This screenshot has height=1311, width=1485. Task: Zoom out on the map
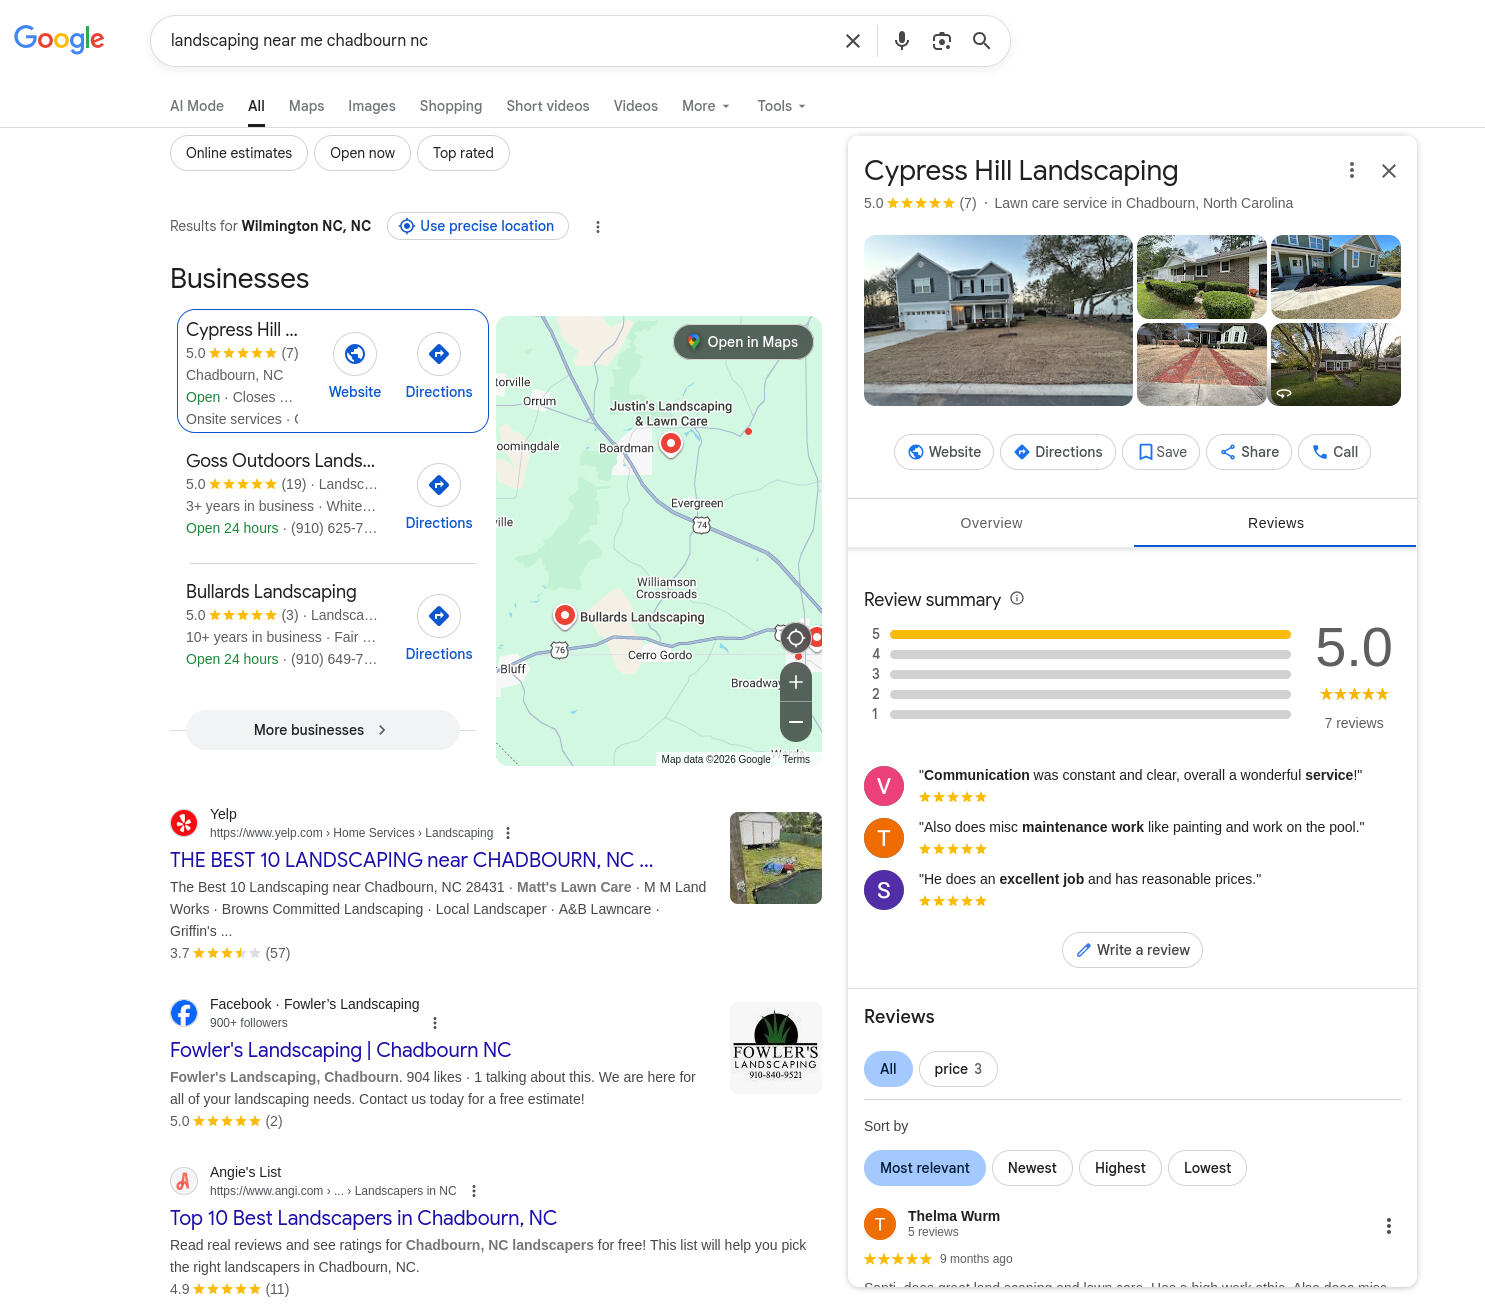tap(796, 721)
